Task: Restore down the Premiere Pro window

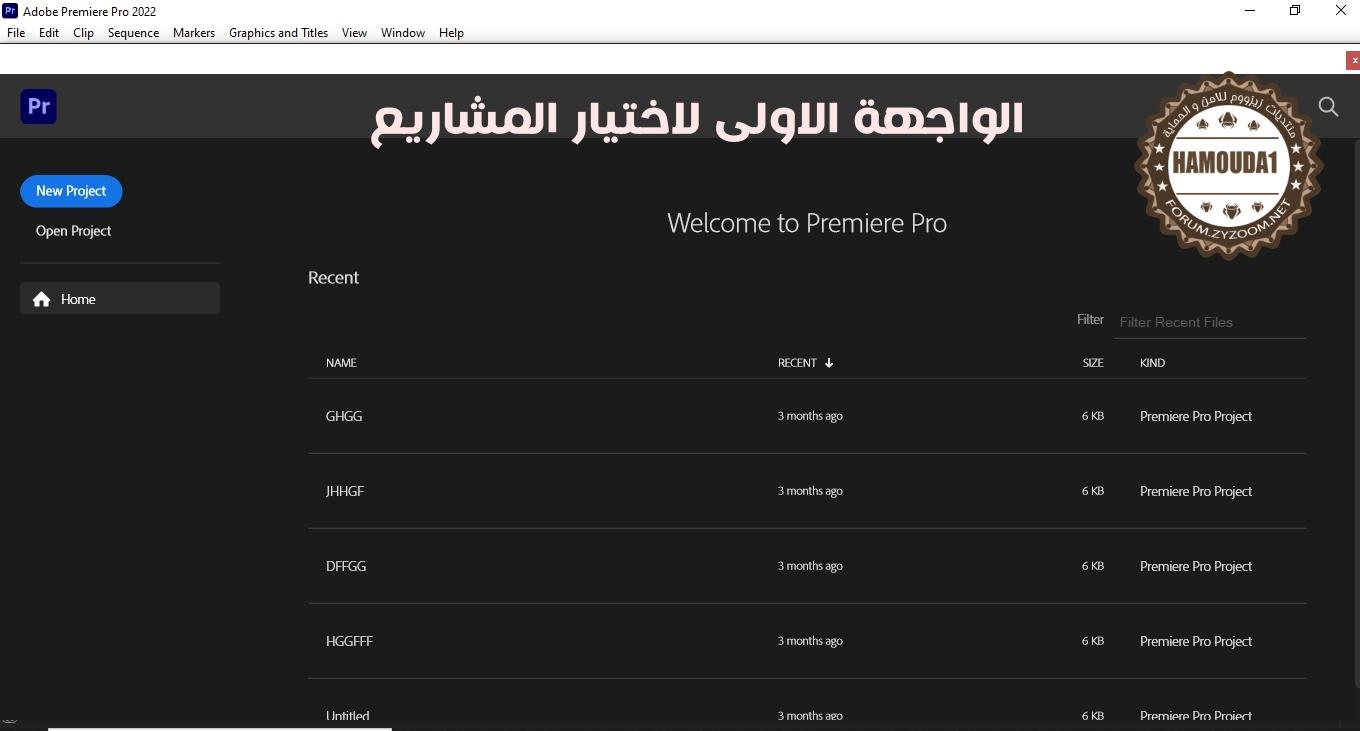Action: (1295, 11)
